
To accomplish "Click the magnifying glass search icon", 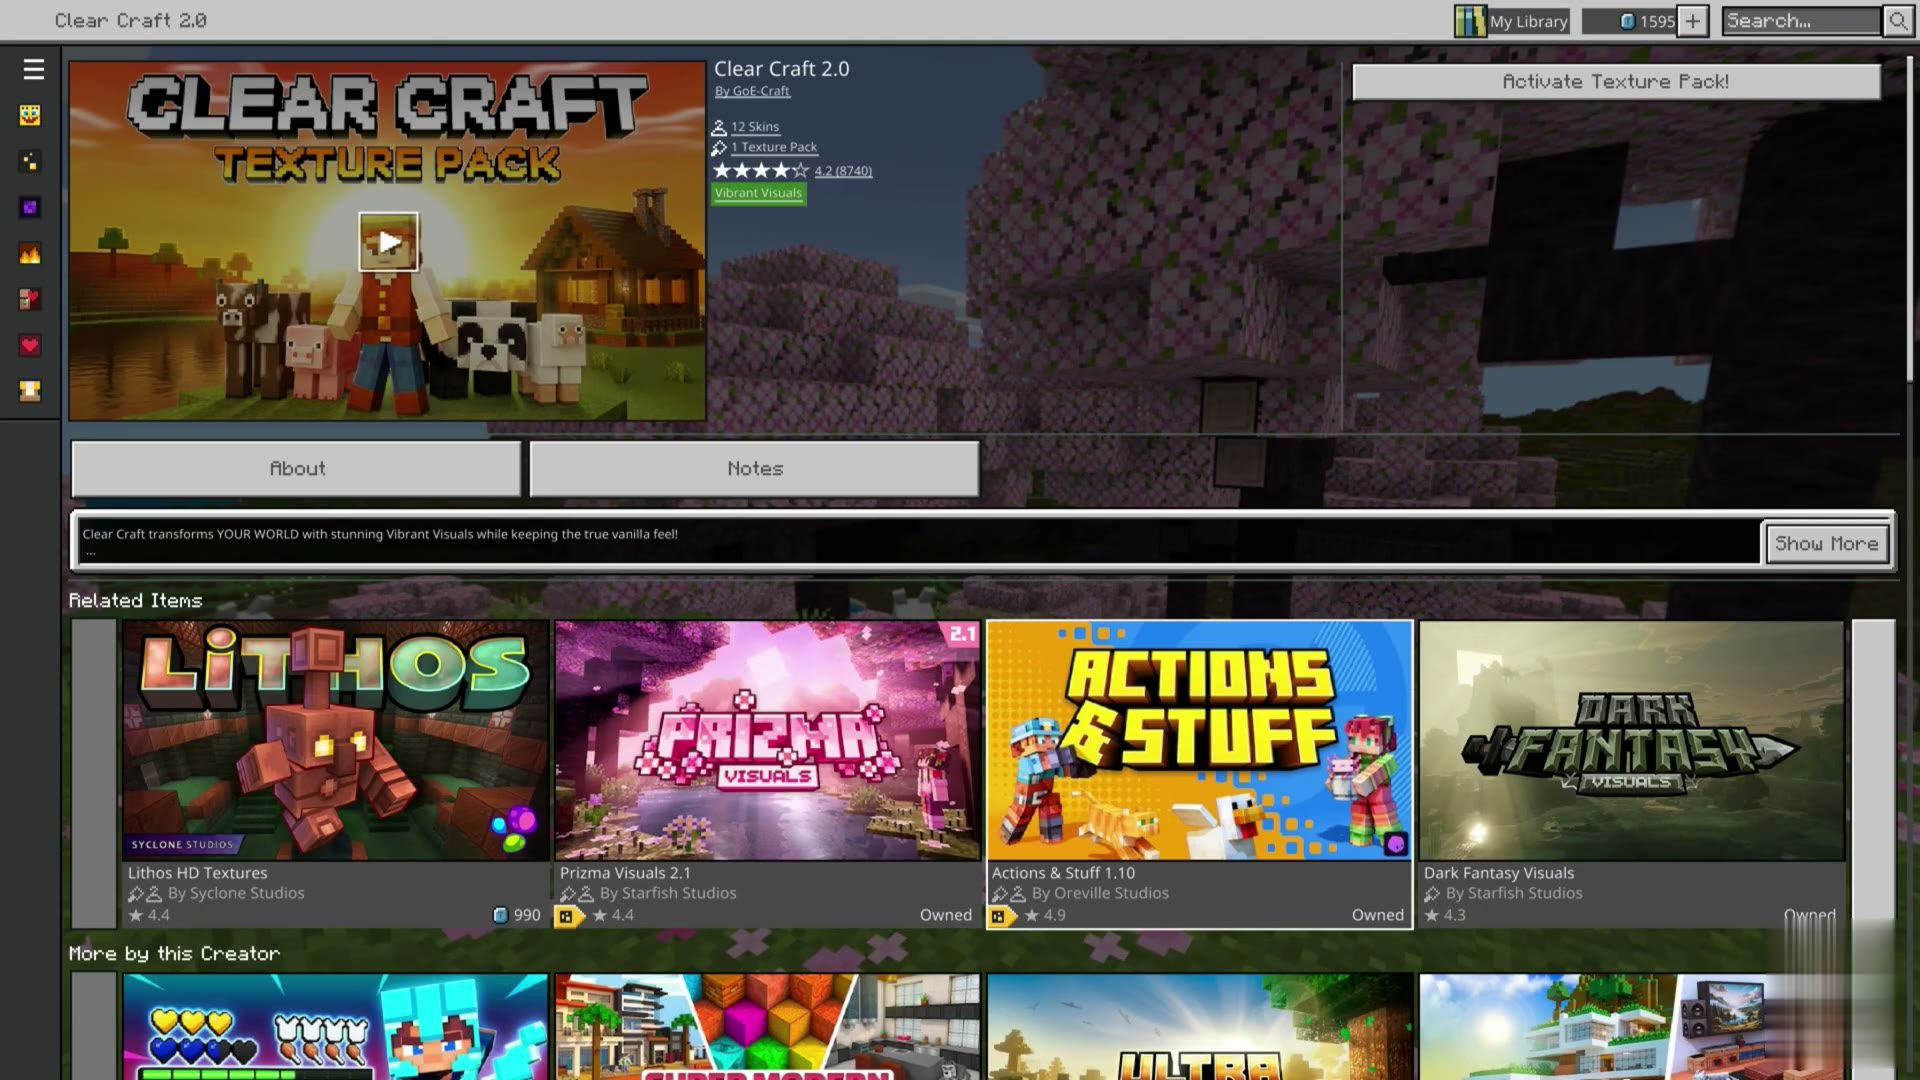I will 1897,21.
